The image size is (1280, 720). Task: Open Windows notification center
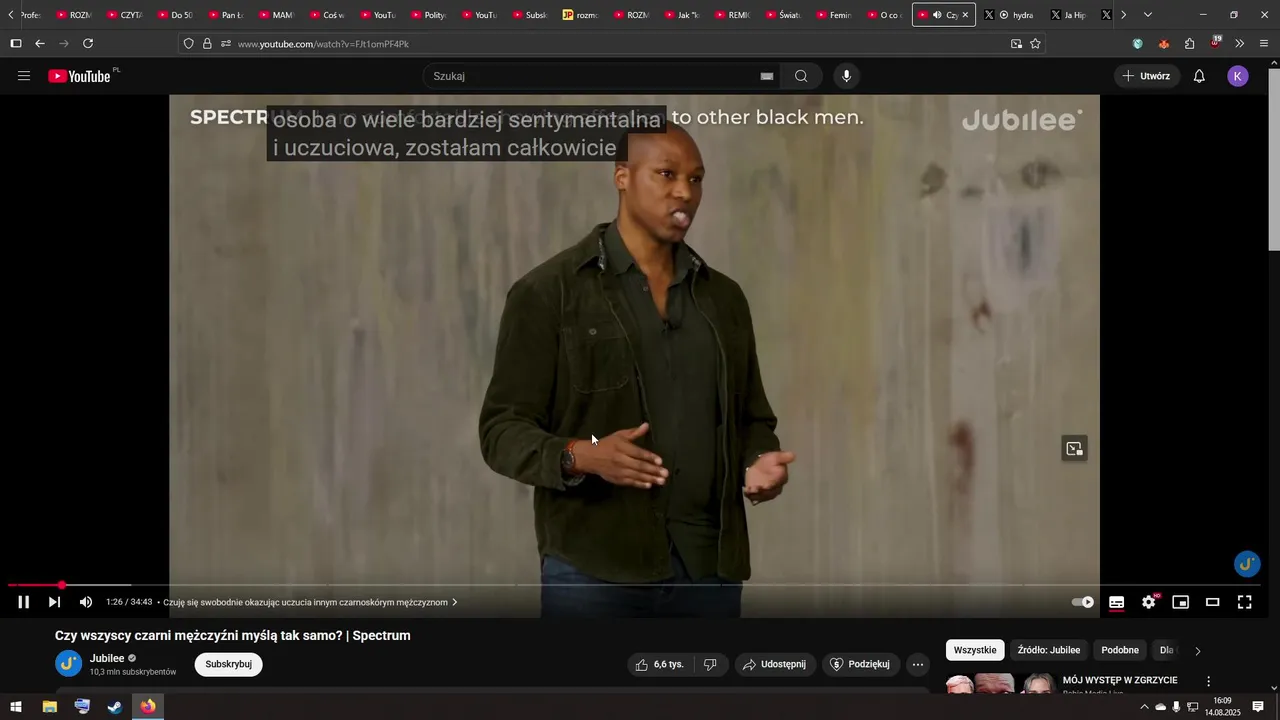(x=1258, y=707)
